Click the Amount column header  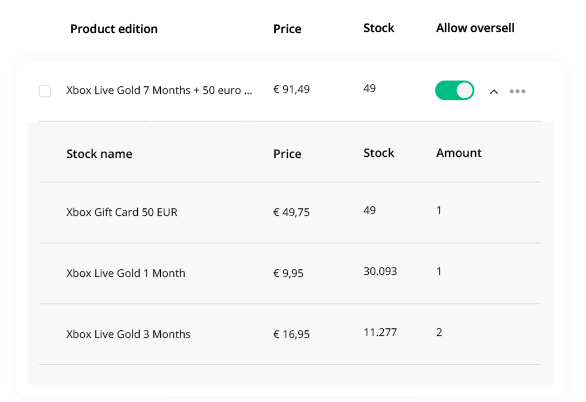tap(459, 153)
